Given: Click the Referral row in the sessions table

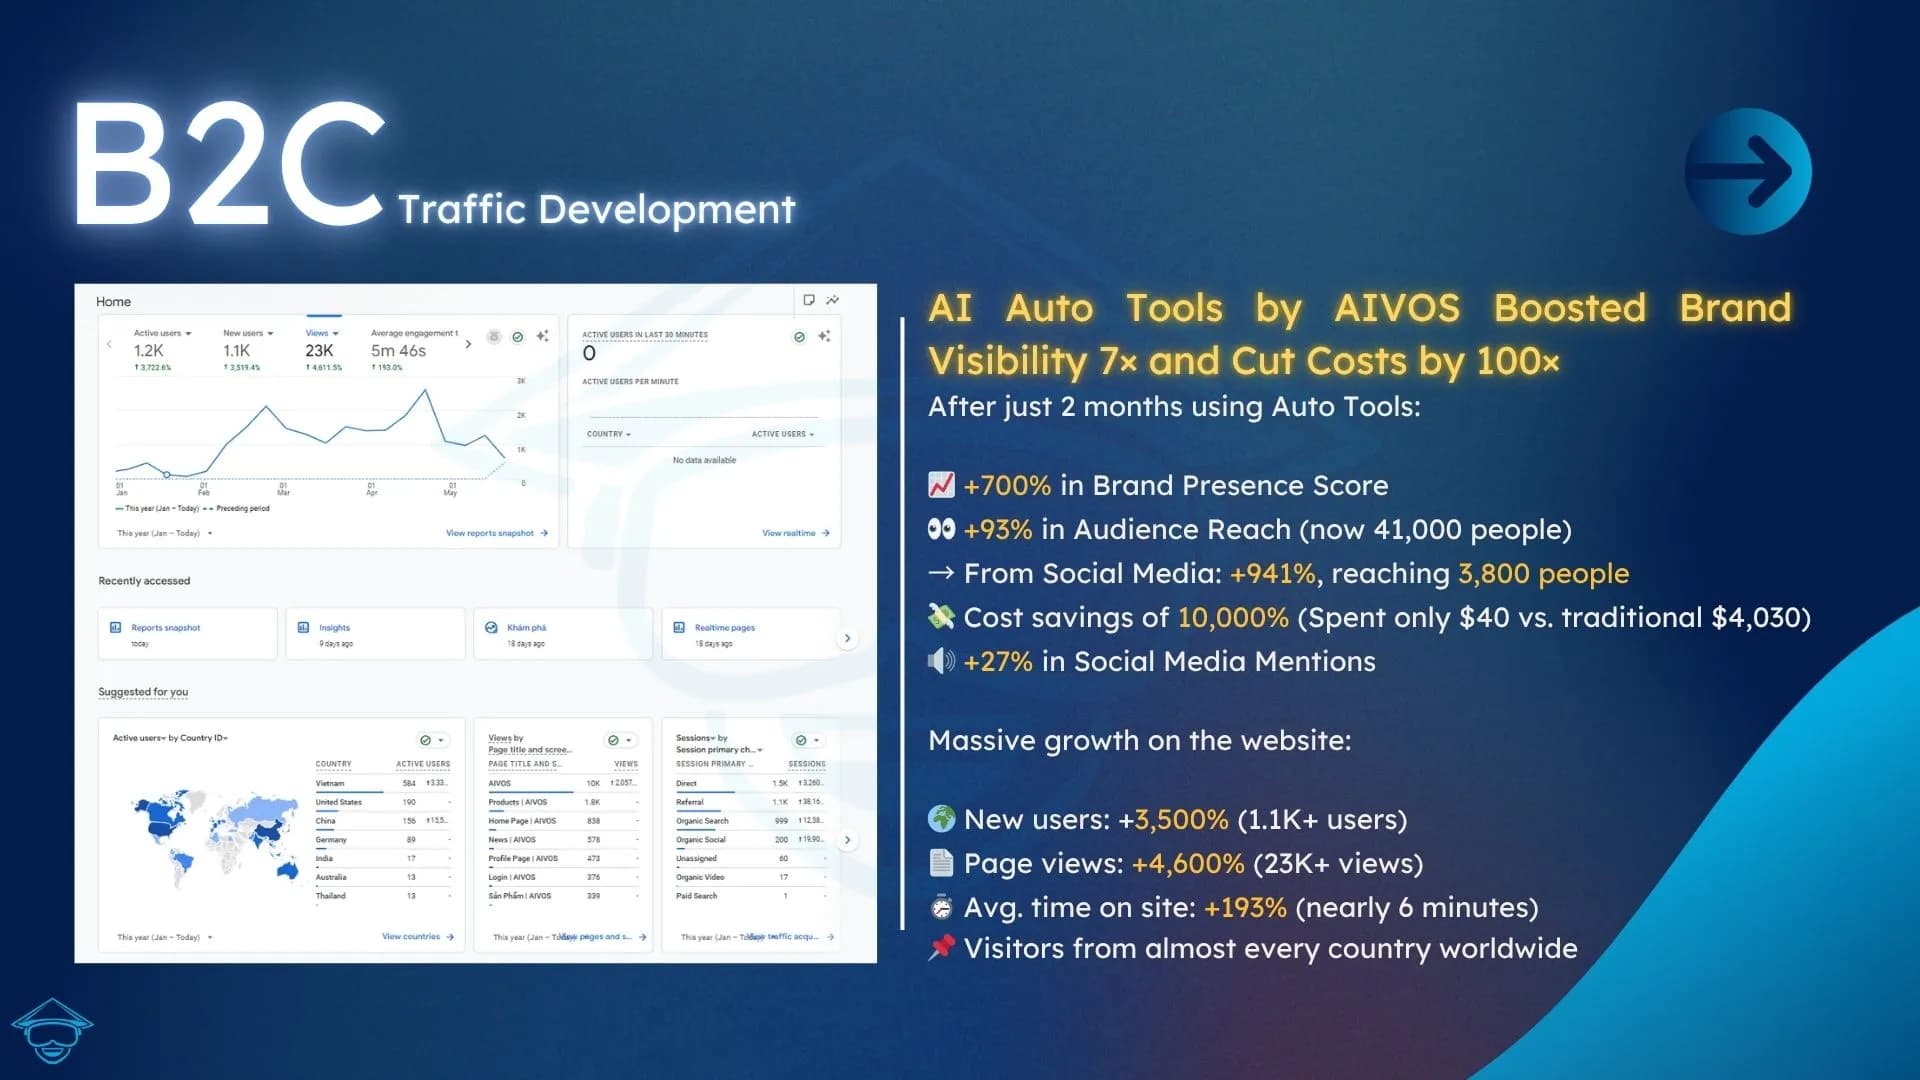Looking at the screenshot, I should tap(750, 802).
